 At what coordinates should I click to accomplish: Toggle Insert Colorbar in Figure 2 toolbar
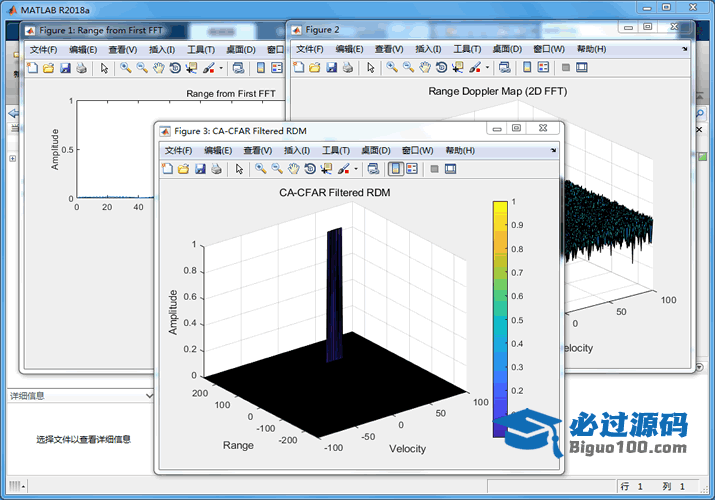(527, 68)
